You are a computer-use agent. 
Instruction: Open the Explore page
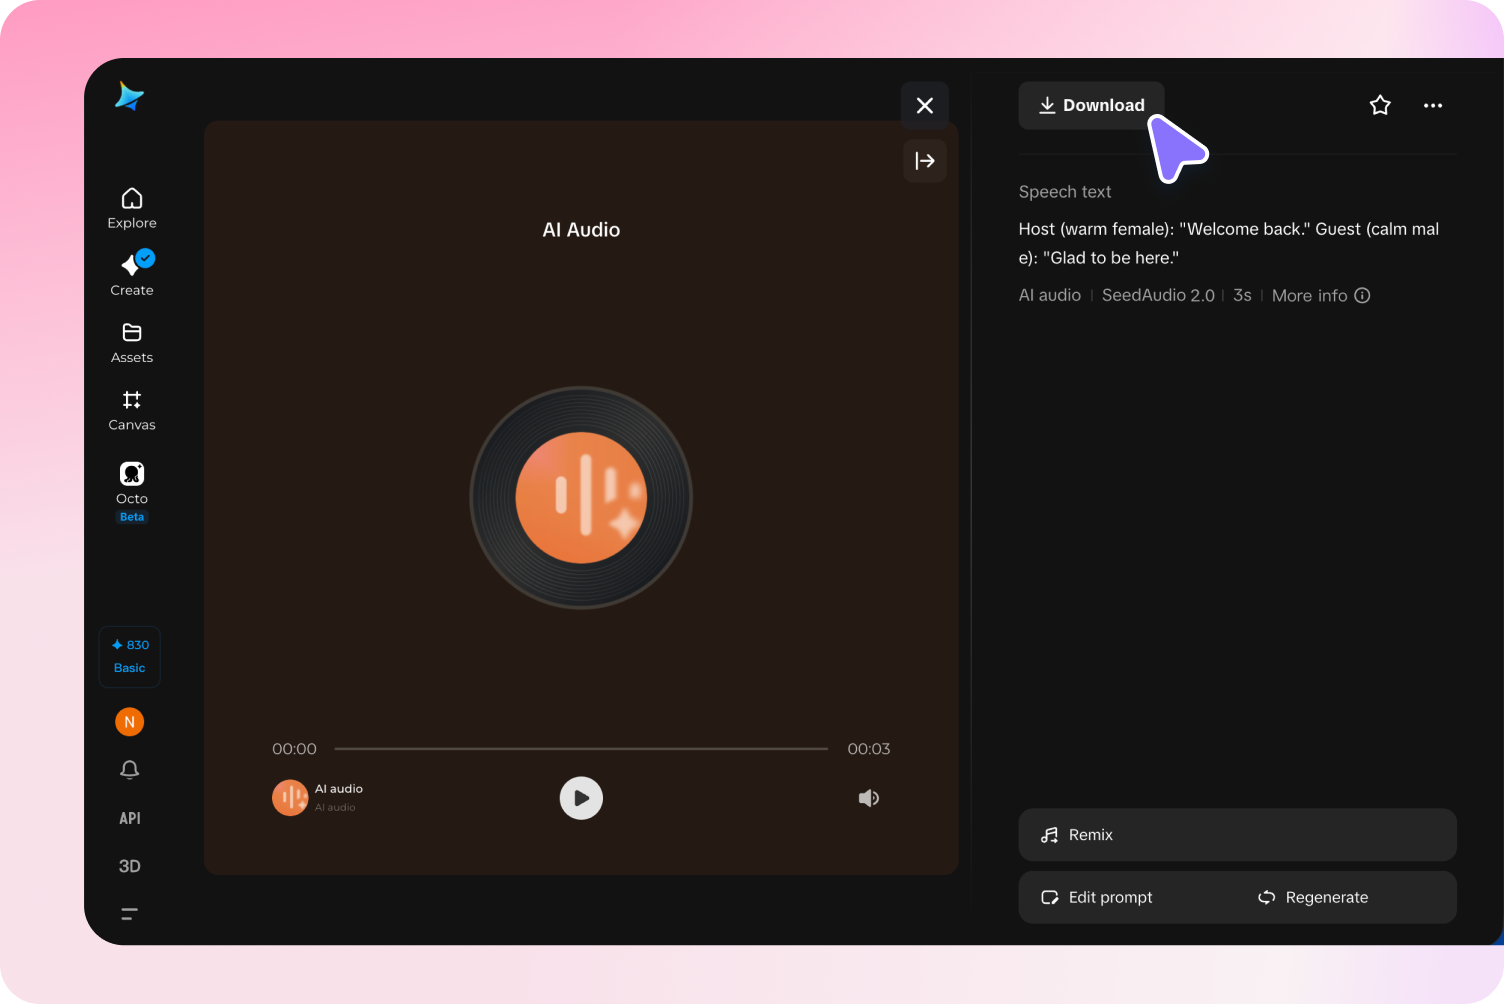tap(132, 208)
